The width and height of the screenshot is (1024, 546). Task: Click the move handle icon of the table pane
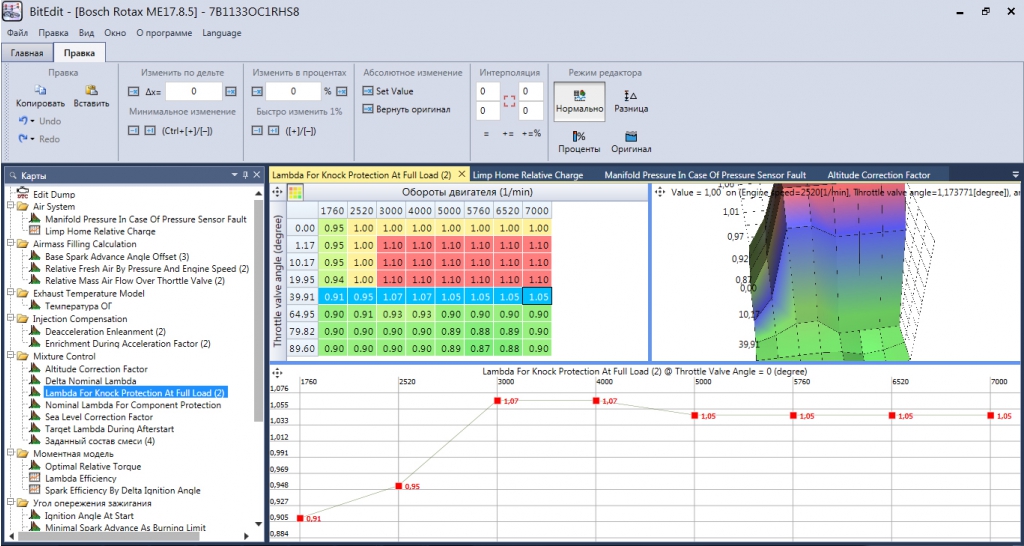click(277, 193)
